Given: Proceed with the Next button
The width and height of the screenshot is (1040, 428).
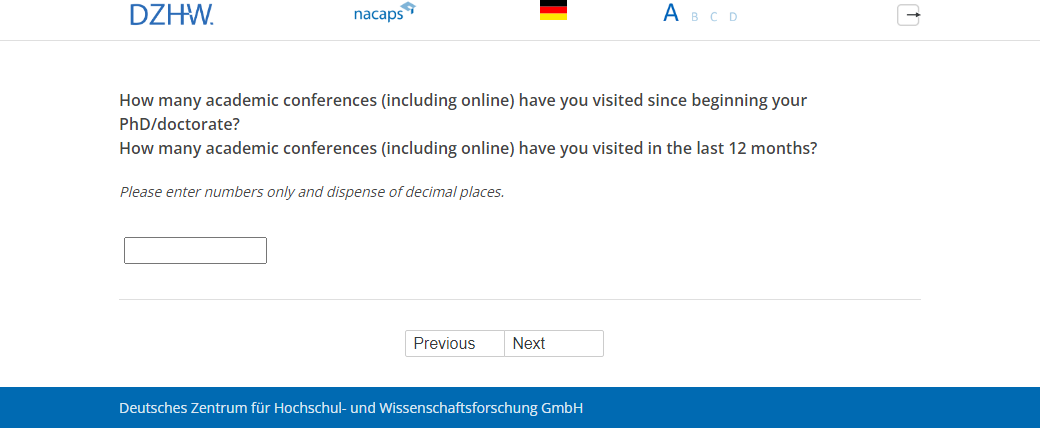Looking at the screenshot, I should (553, 343).
